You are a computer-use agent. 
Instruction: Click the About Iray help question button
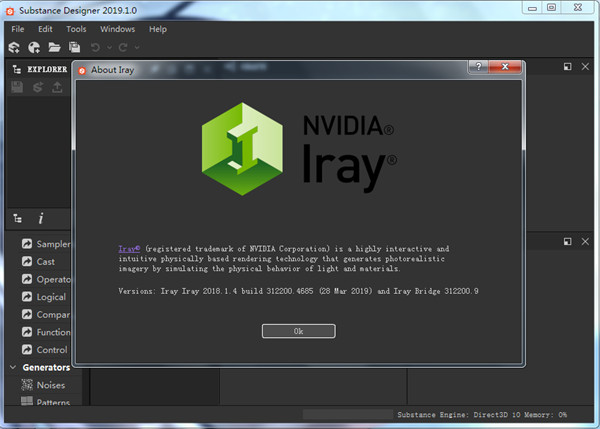coord(478,67)
